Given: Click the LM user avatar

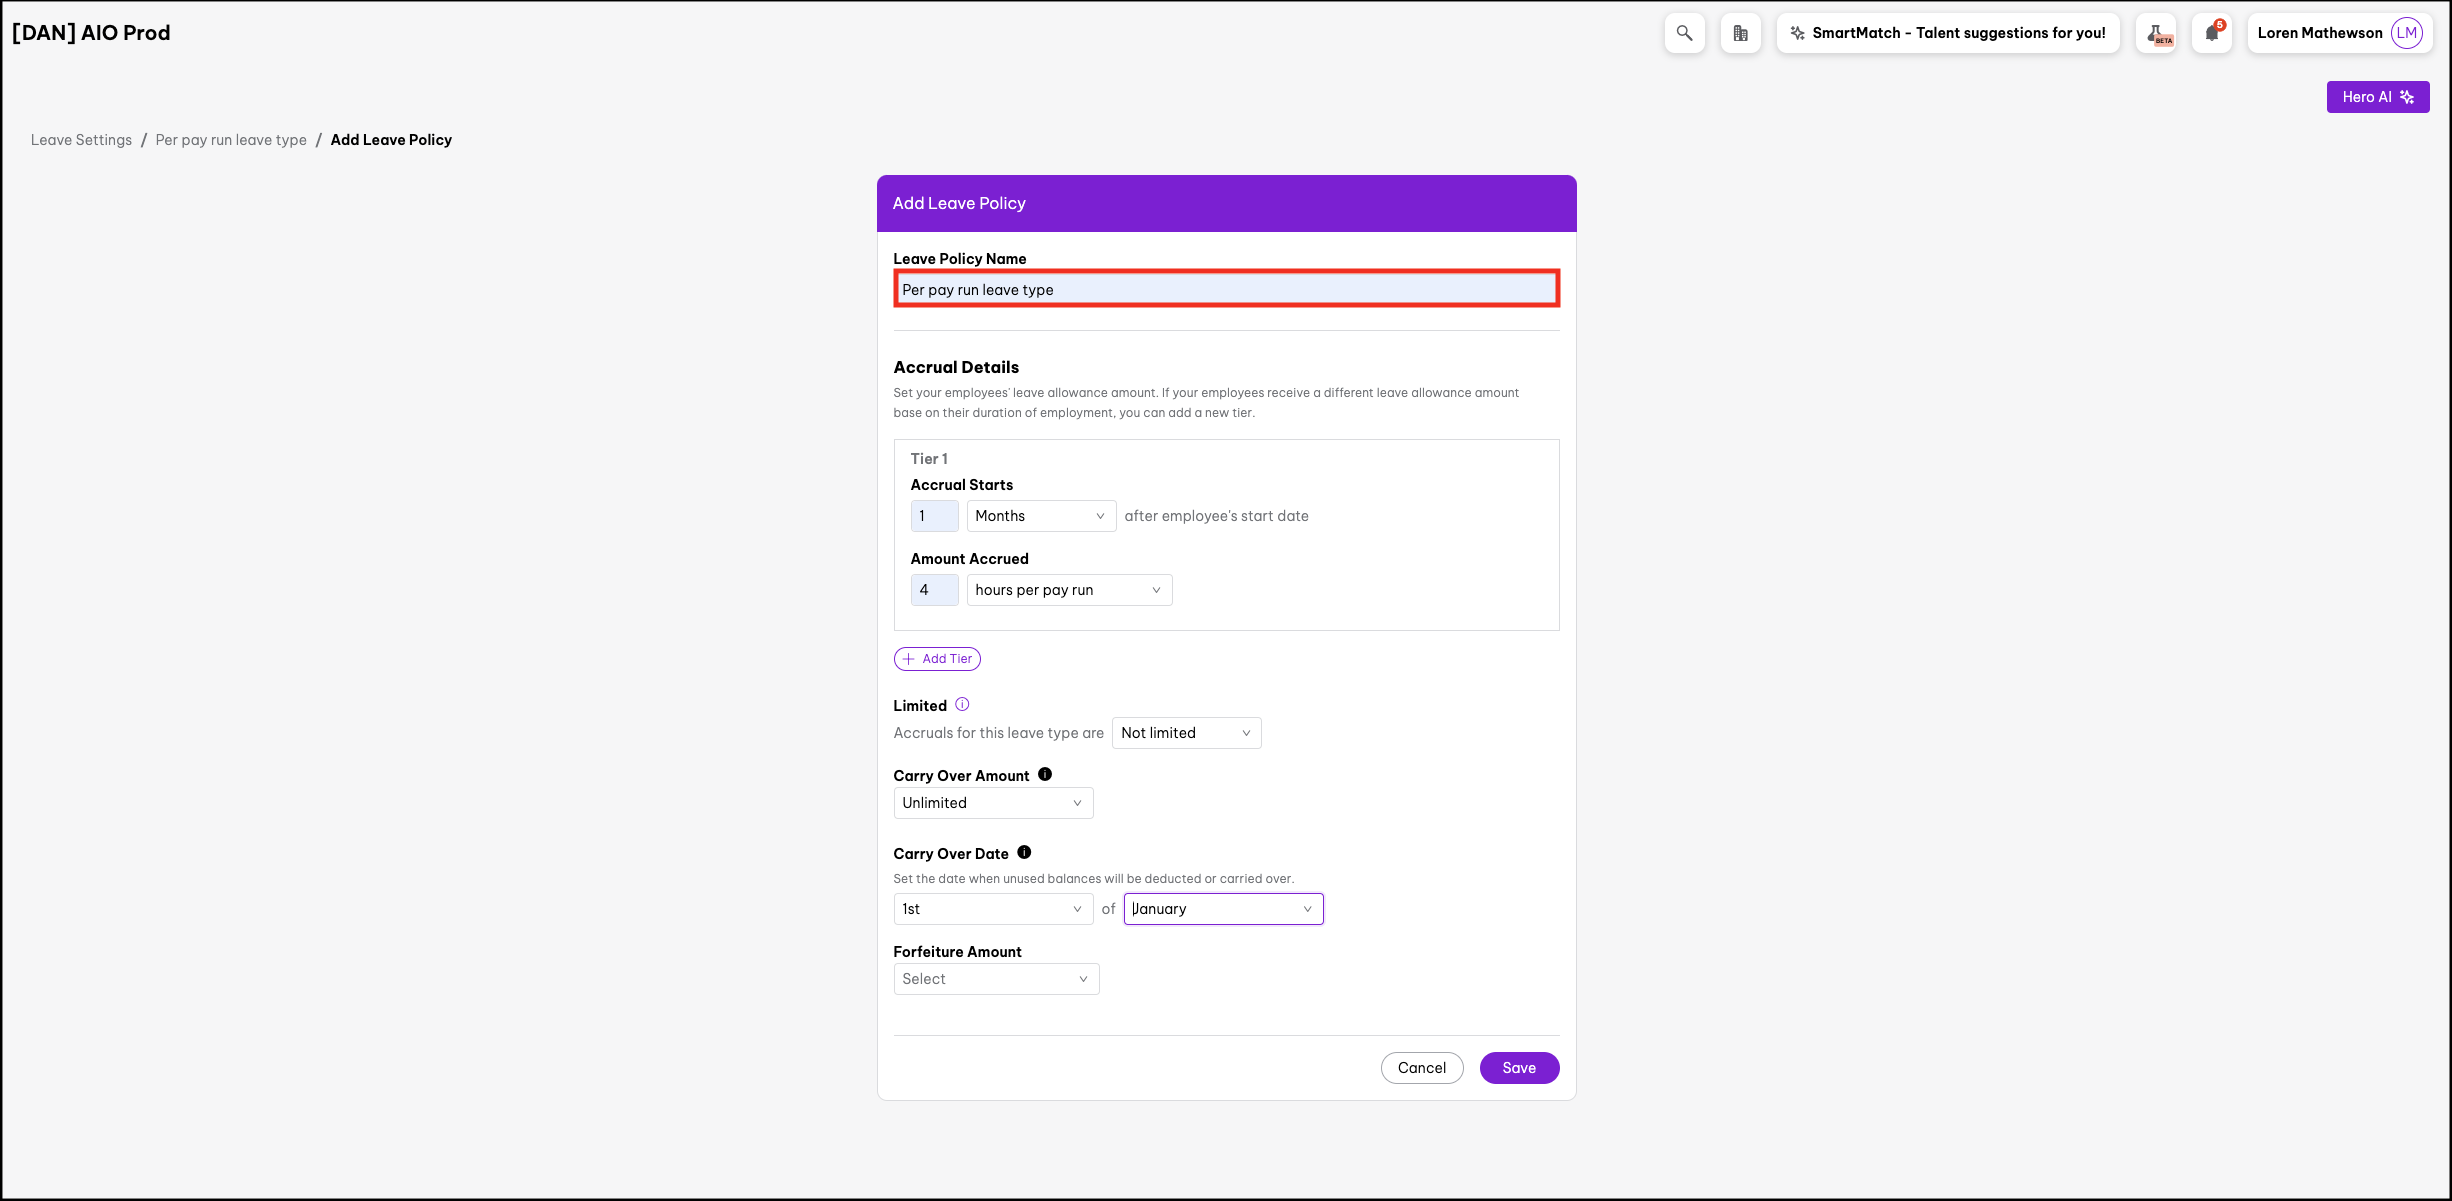Looking at the screenshot, I should pyautogui.click(x=2406, y=33).
